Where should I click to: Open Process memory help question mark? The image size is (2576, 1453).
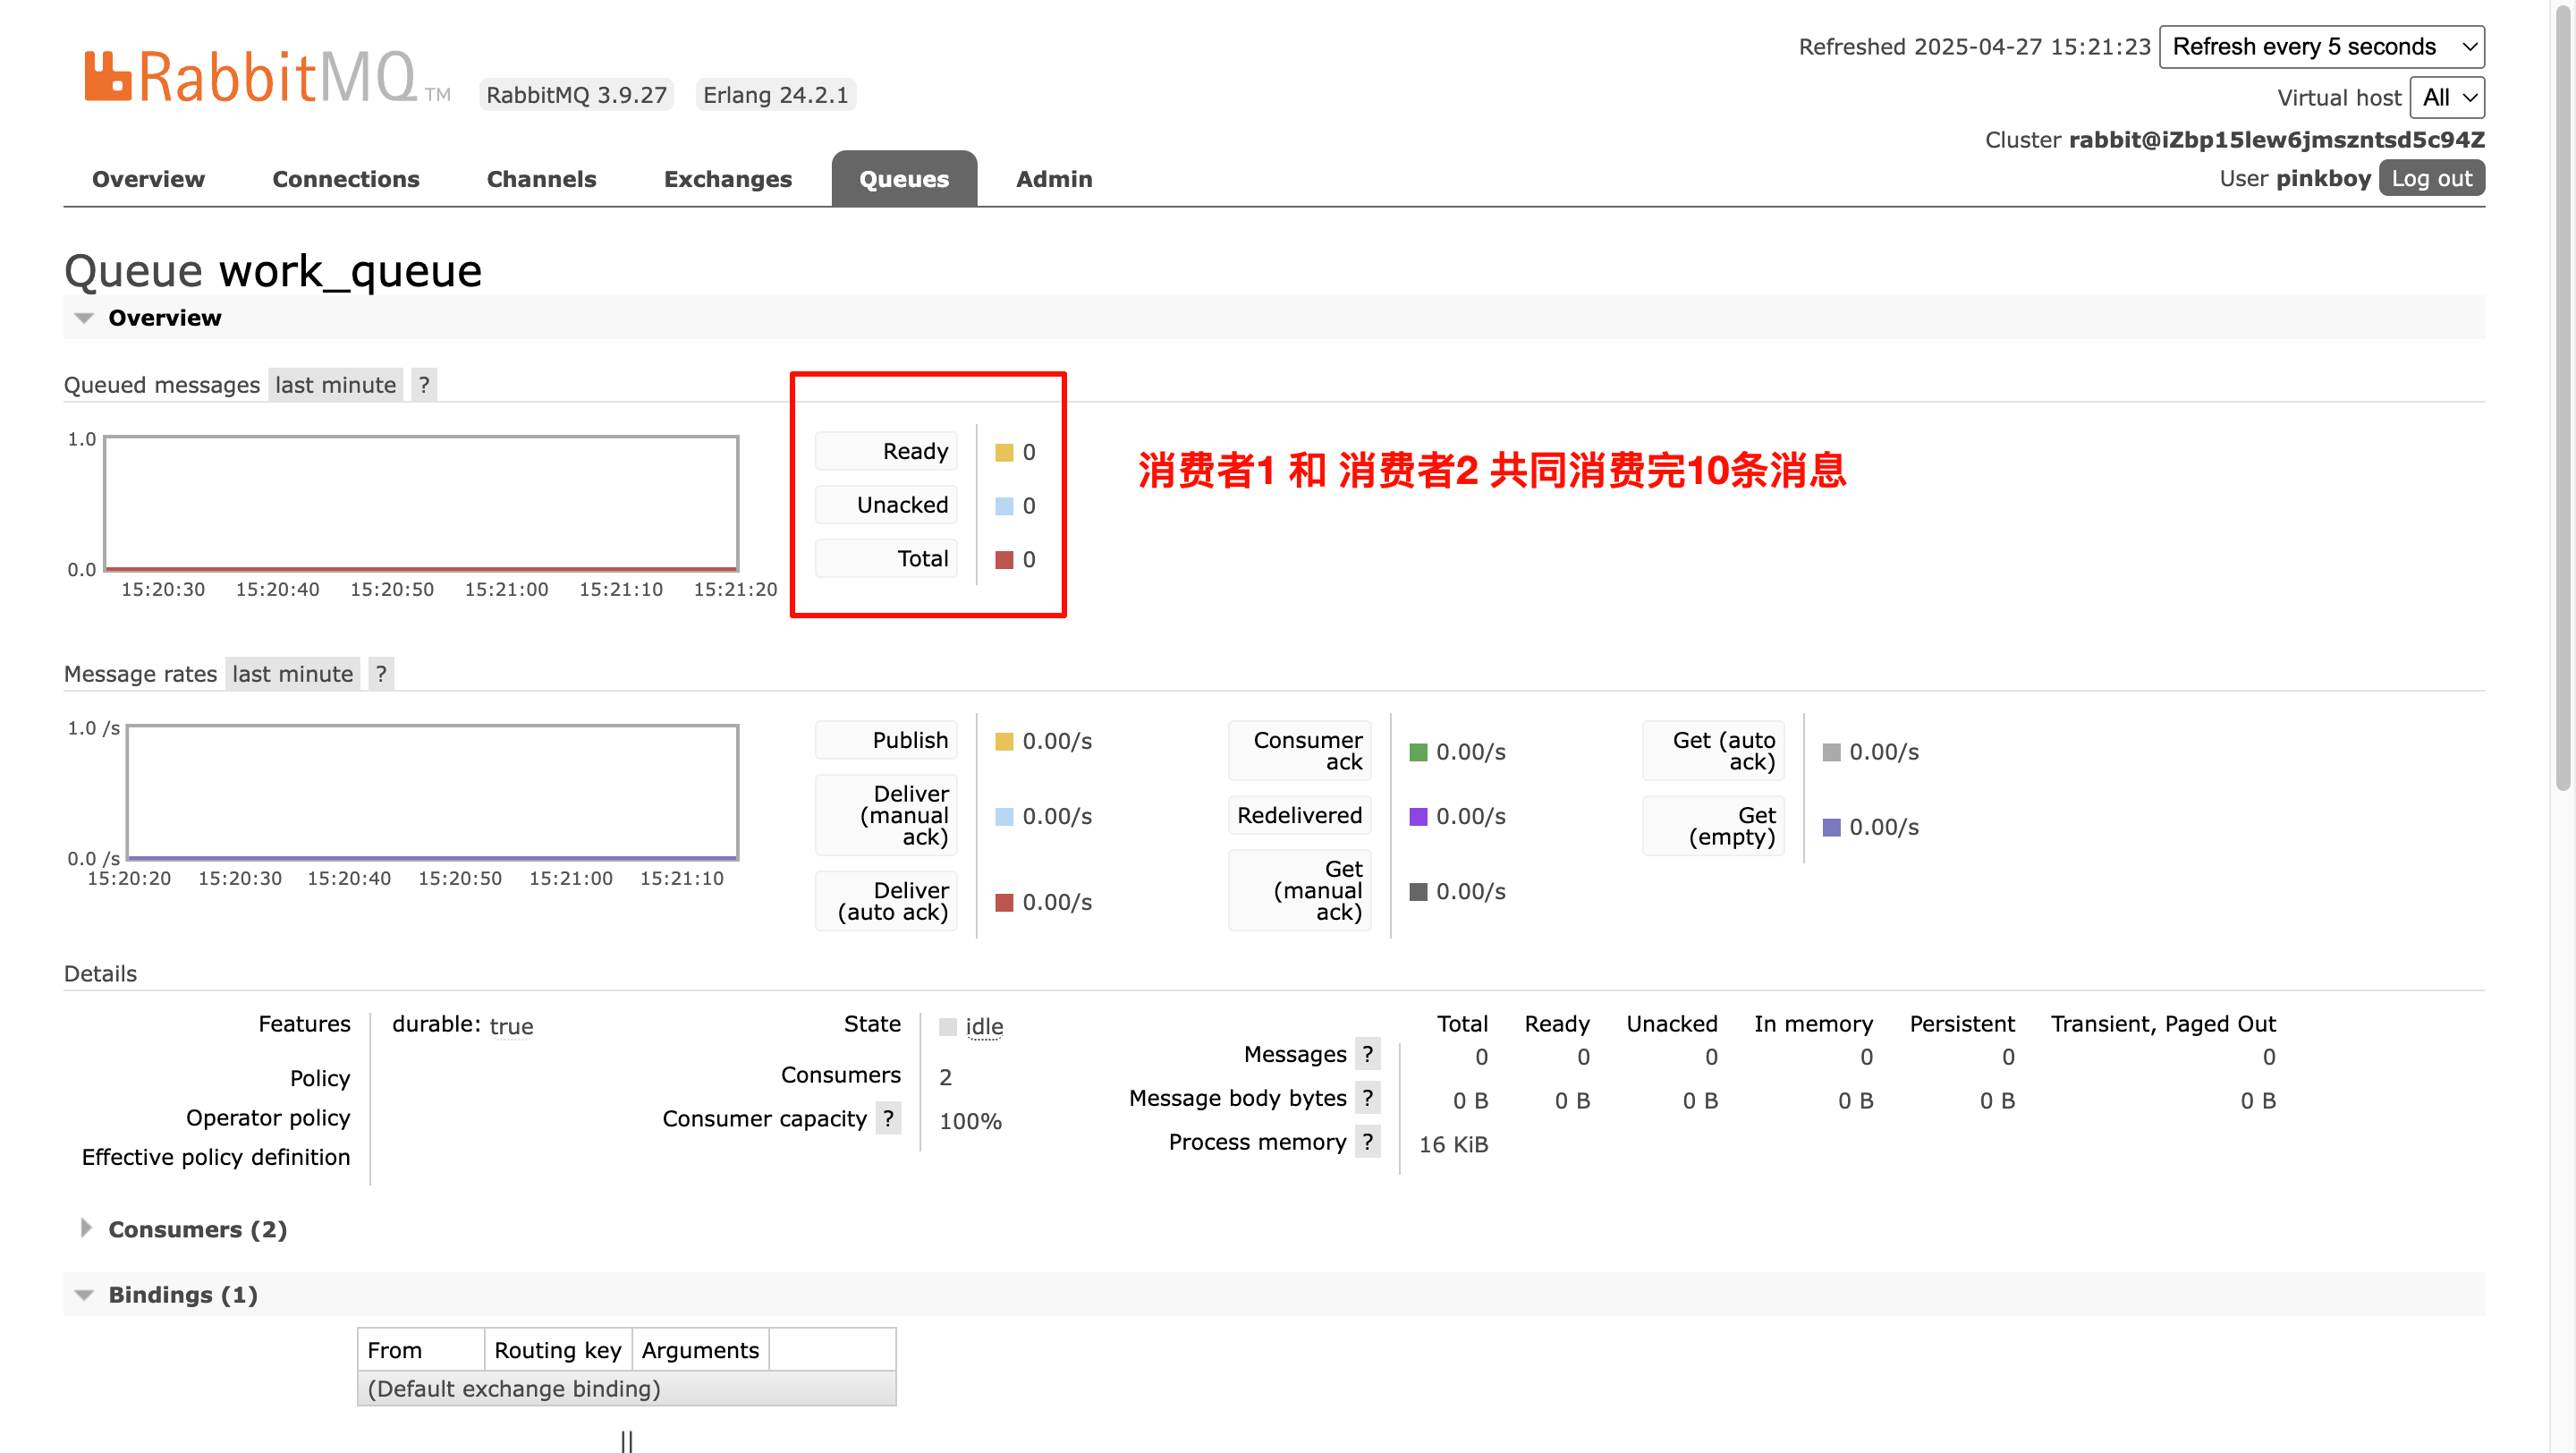click(1367, 1142)
